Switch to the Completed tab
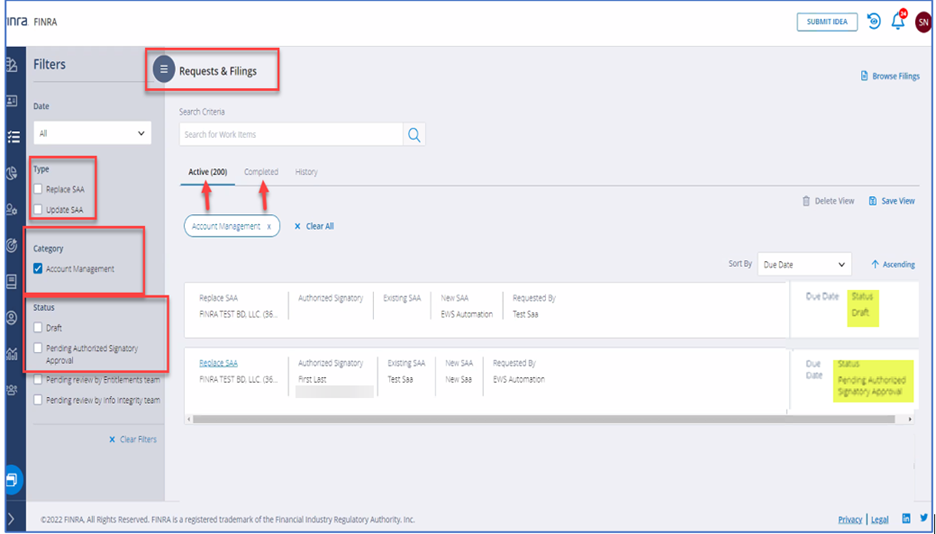The height and width of the screenshot is (534, 936). [x=261, y=172]
